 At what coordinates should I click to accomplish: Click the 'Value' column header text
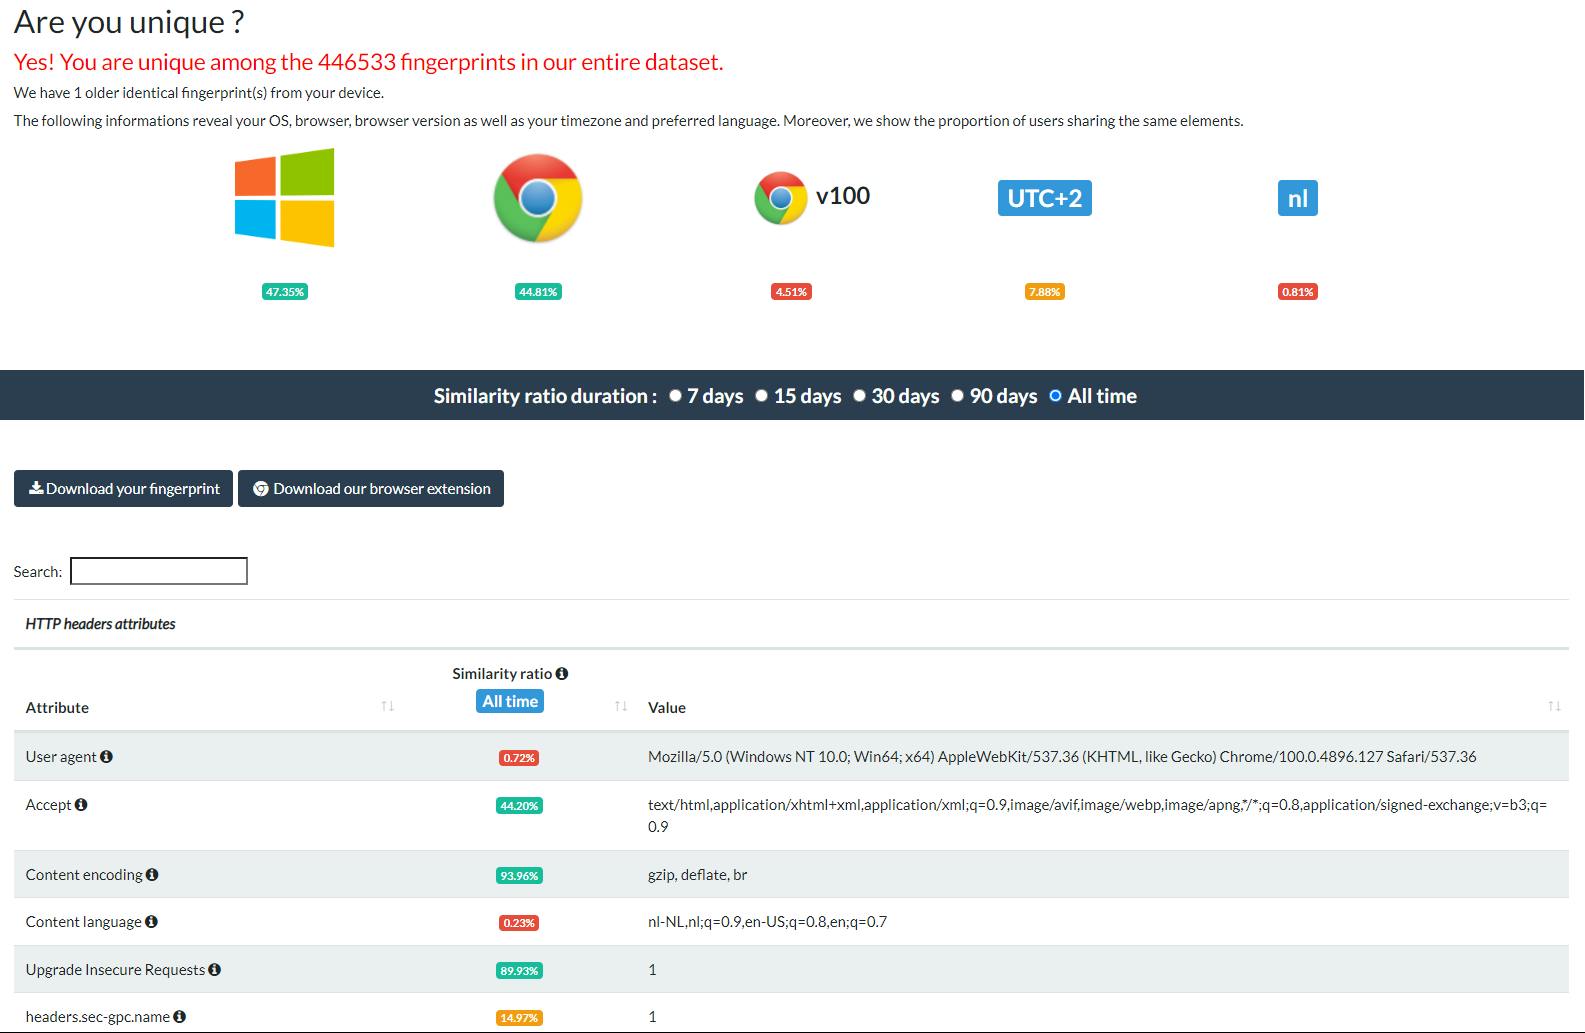point(667,708)
